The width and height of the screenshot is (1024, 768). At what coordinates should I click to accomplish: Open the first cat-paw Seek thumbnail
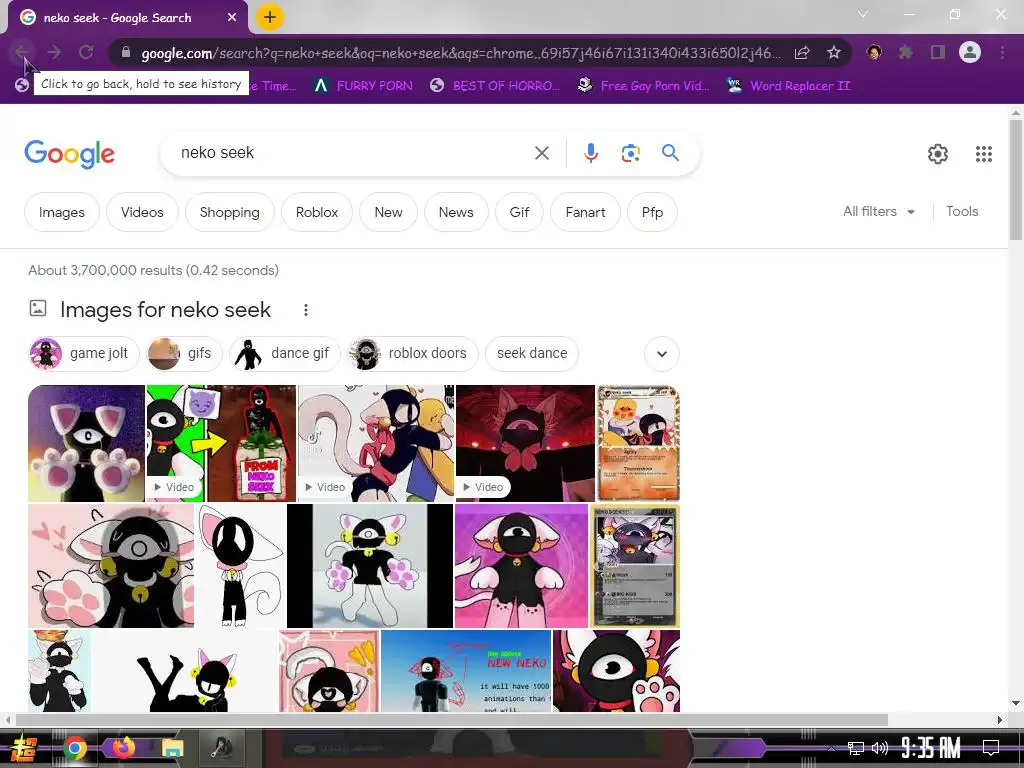click(86, 443)
